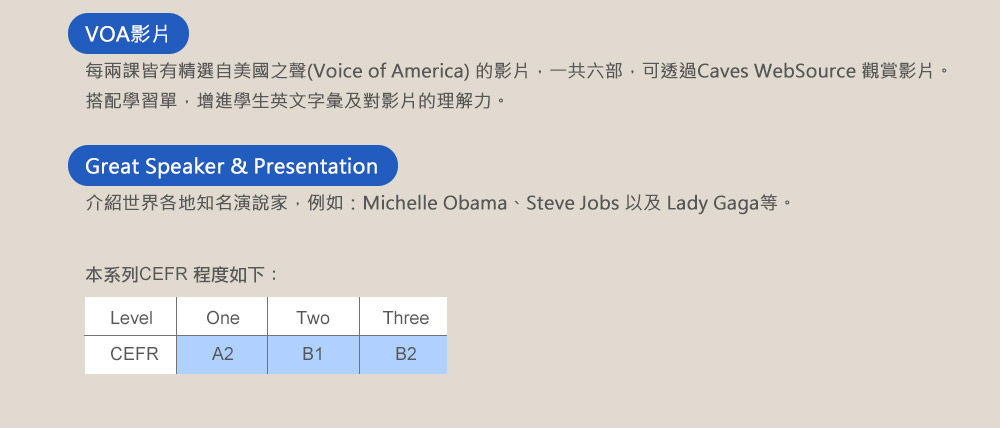Click the B1 table cell

(x=313, y=355)
